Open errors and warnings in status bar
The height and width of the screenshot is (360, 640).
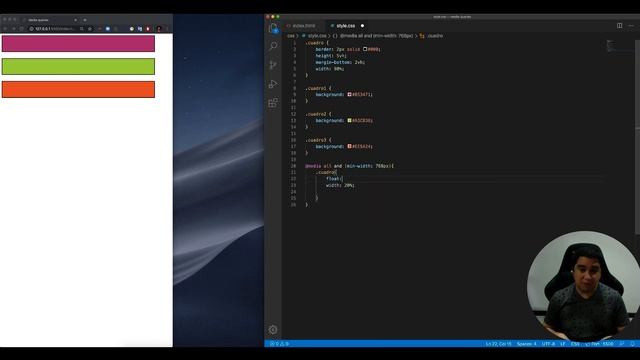279,344
